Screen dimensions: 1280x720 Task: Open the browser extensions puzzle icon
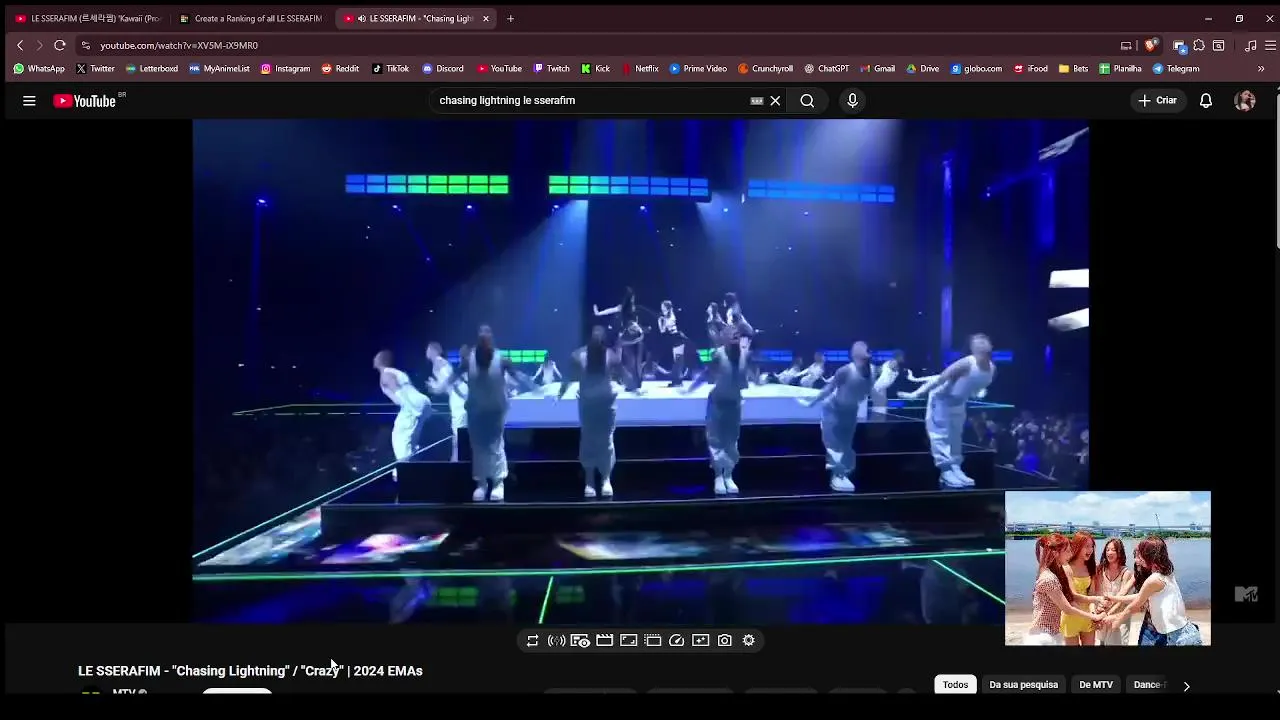pos(1199,45)
